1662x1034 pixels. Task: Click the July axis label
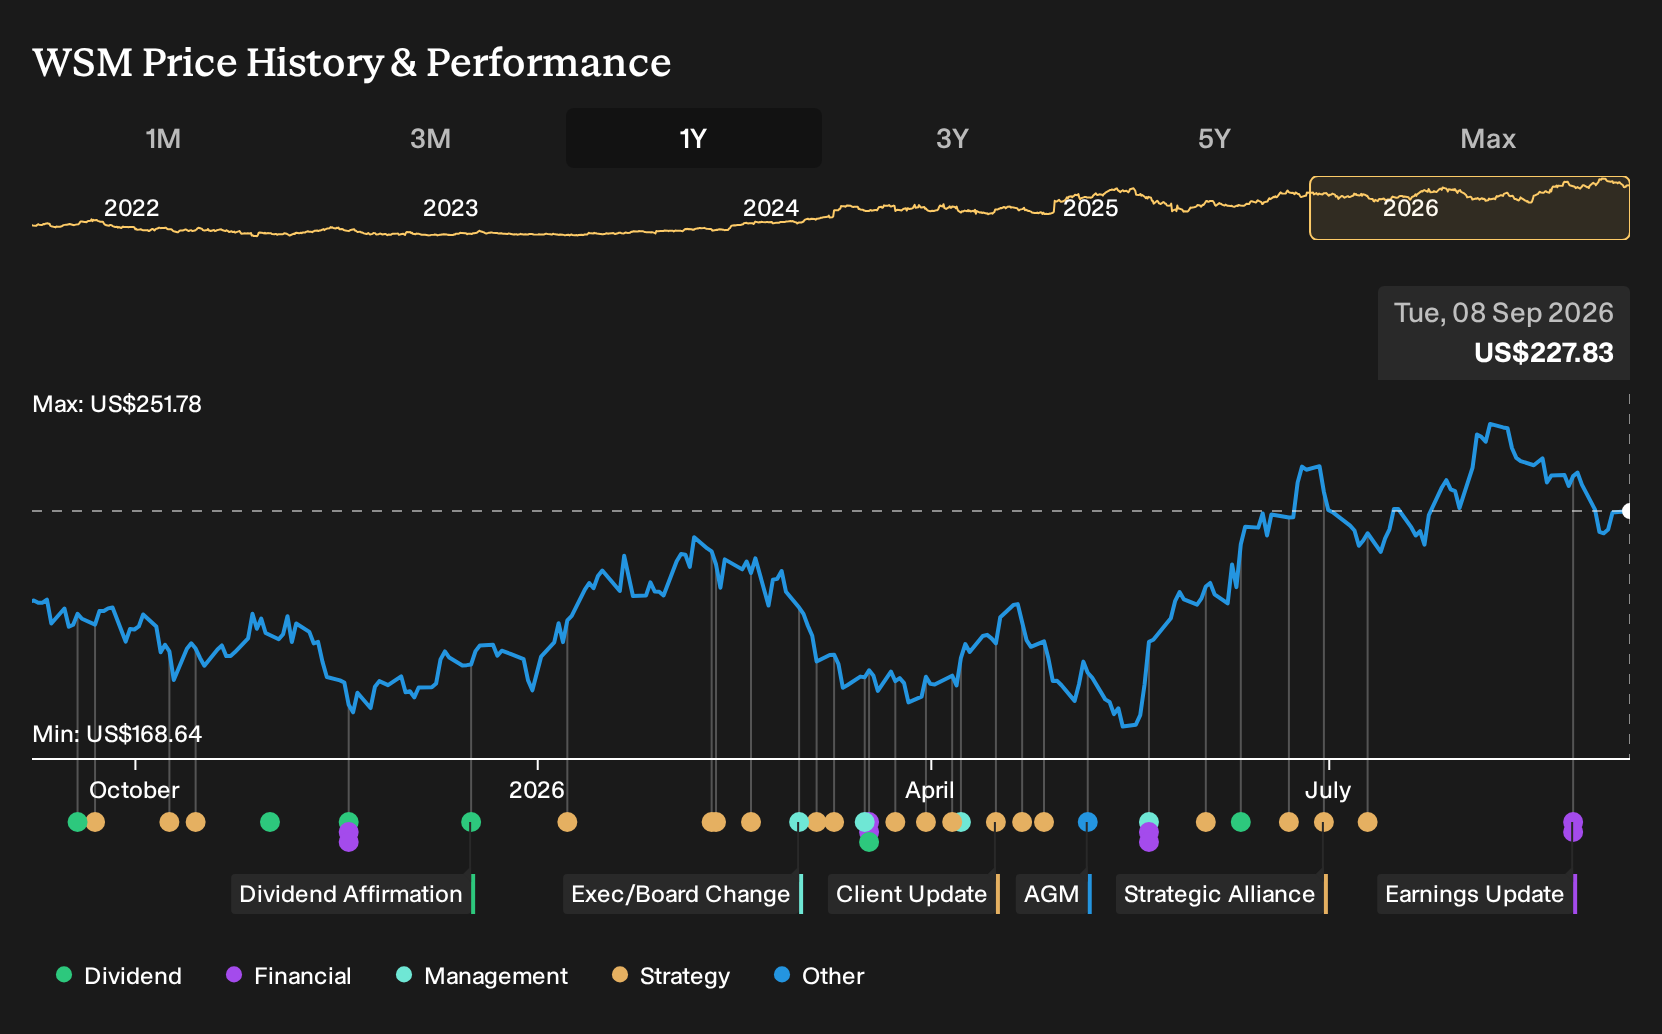[1328, 790]
